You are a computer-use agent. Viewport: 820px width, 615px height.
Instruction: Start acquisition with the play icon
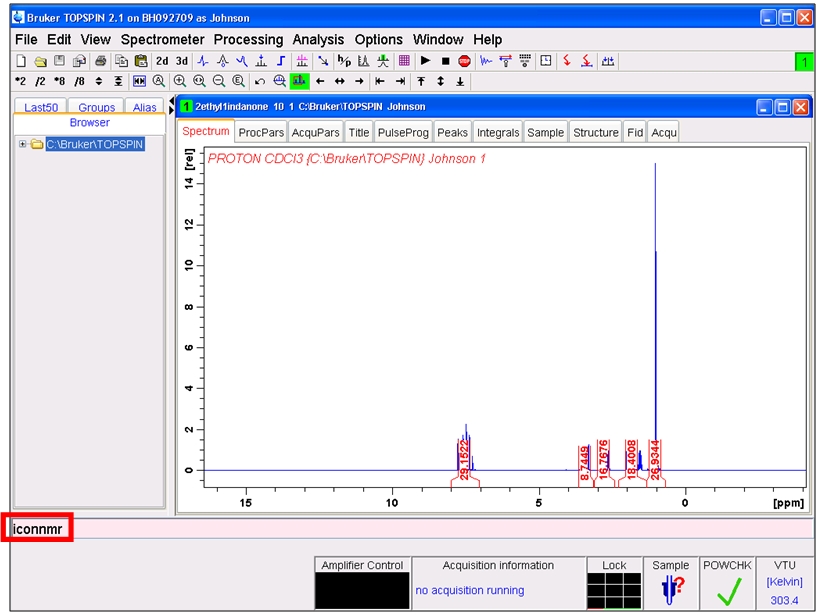pyautogui.click(x=426, y=61)
